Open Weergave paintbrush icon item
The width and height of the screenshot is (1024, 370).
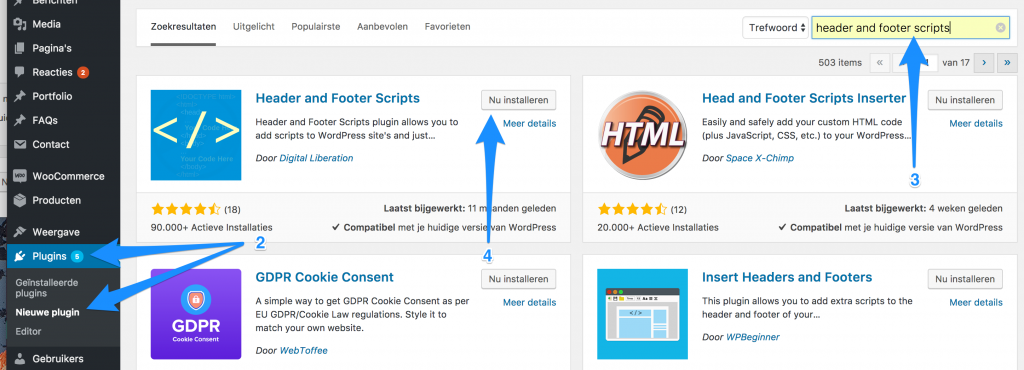pyautogui.click(x=20, y=232)
